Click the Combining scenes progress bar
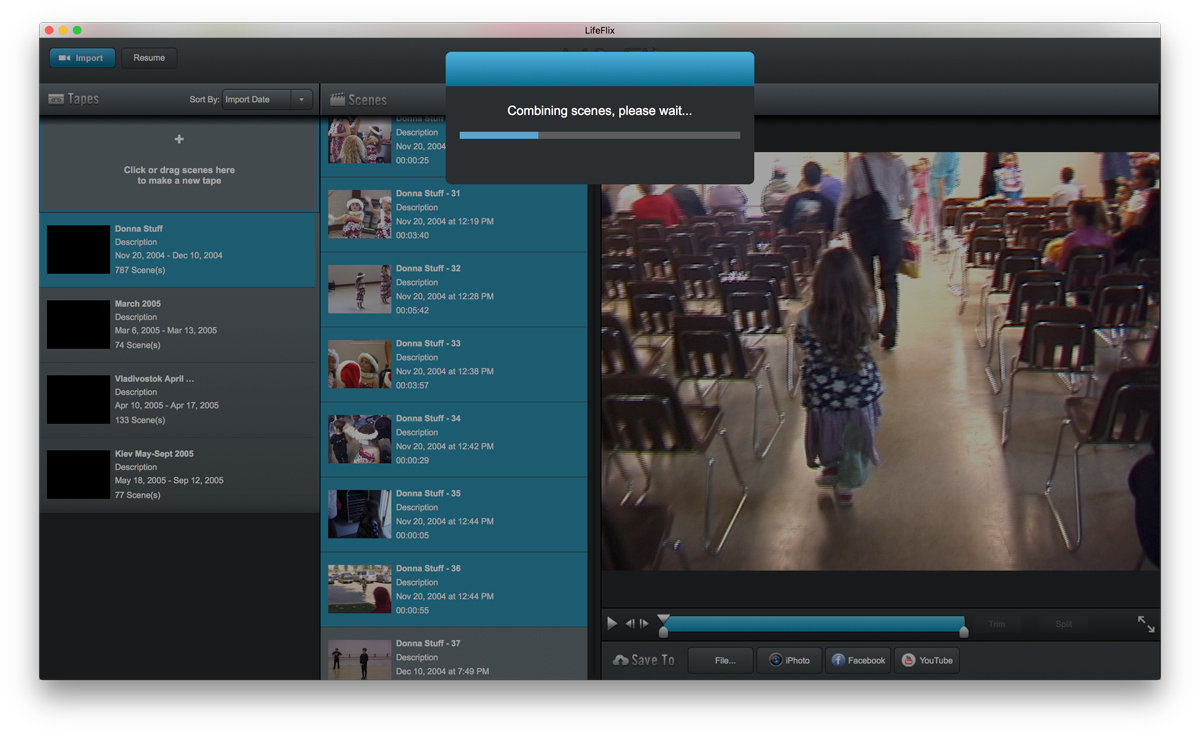The height and width of the screenshot is (736, 1200). tap(600, 135)
